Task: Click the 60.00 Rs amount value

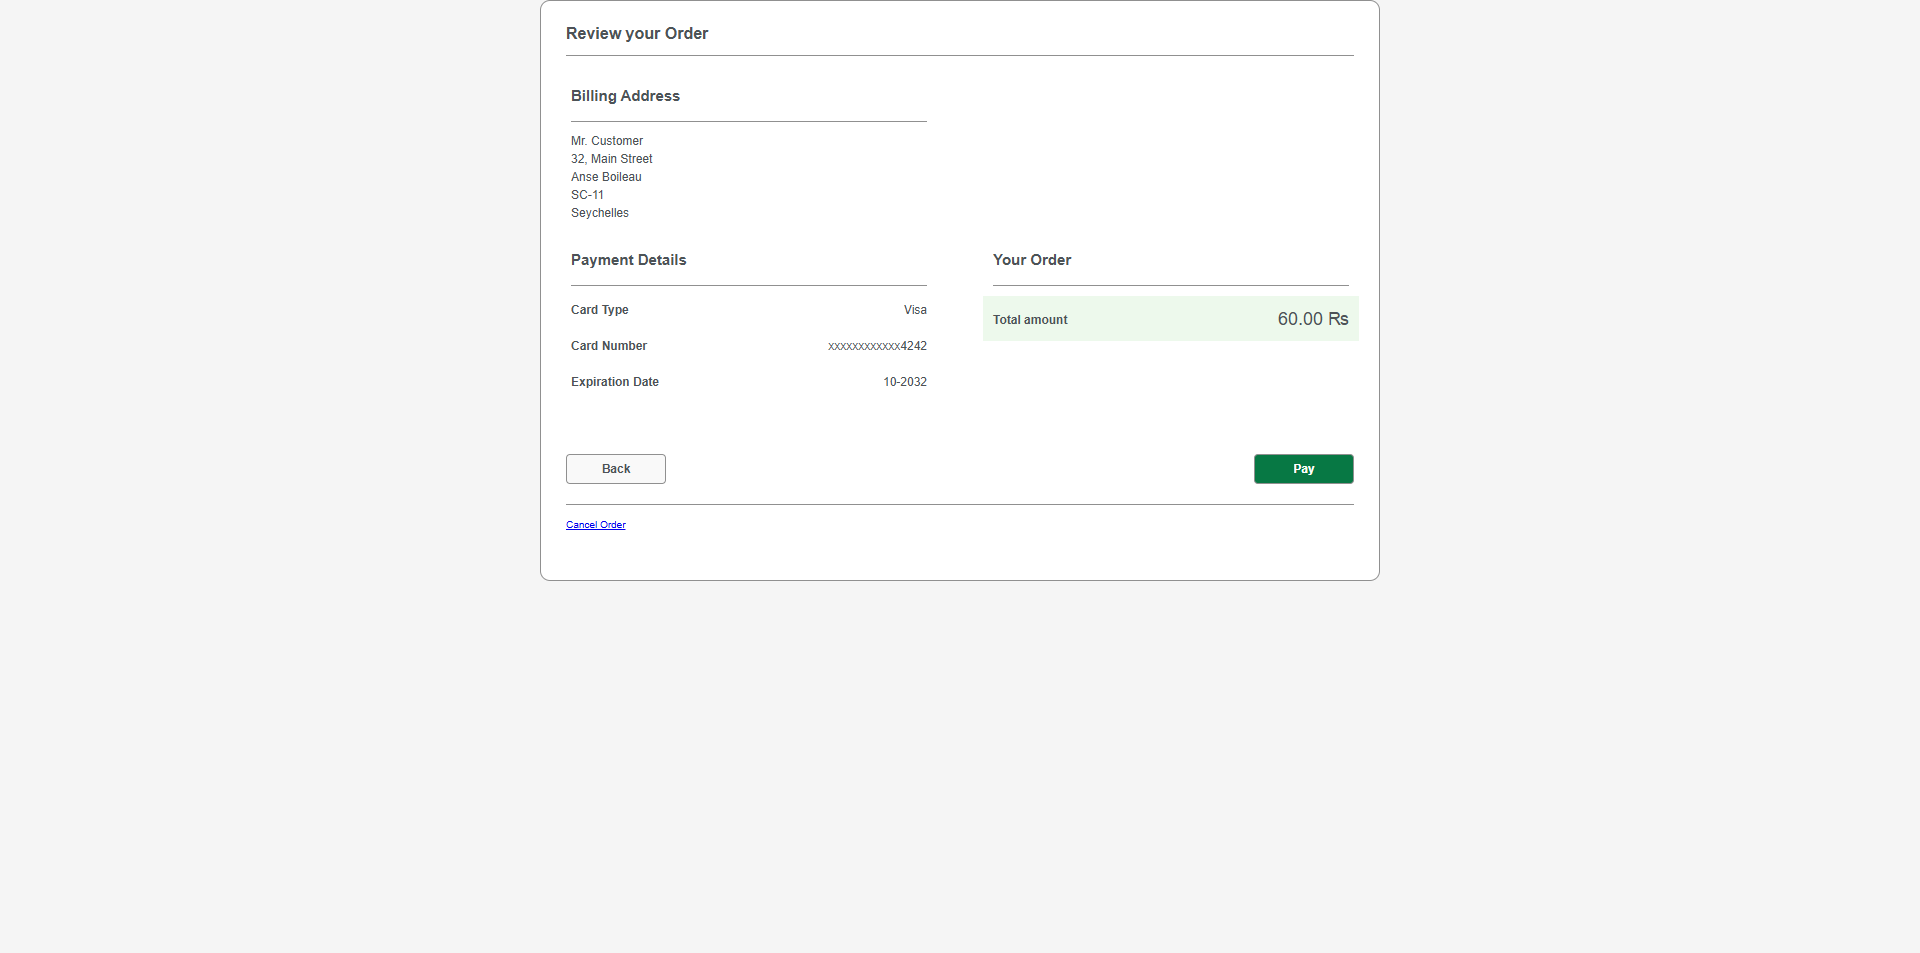Action: pos(1312,318)
